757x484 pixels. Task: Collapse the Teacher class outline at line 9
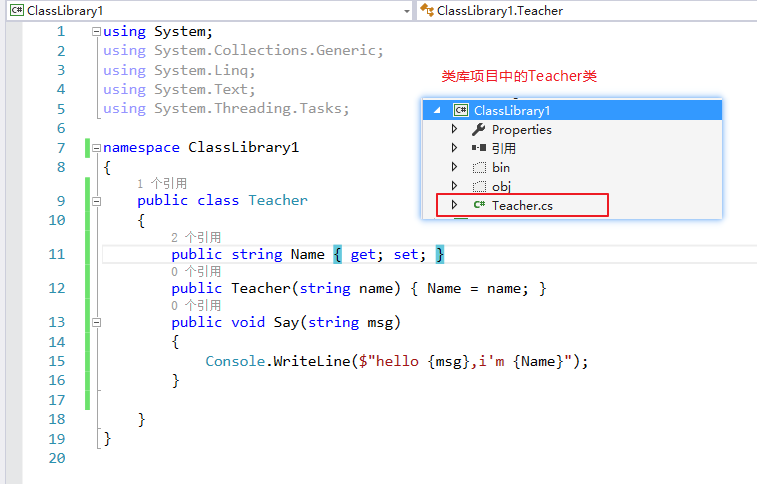(96, 201)
